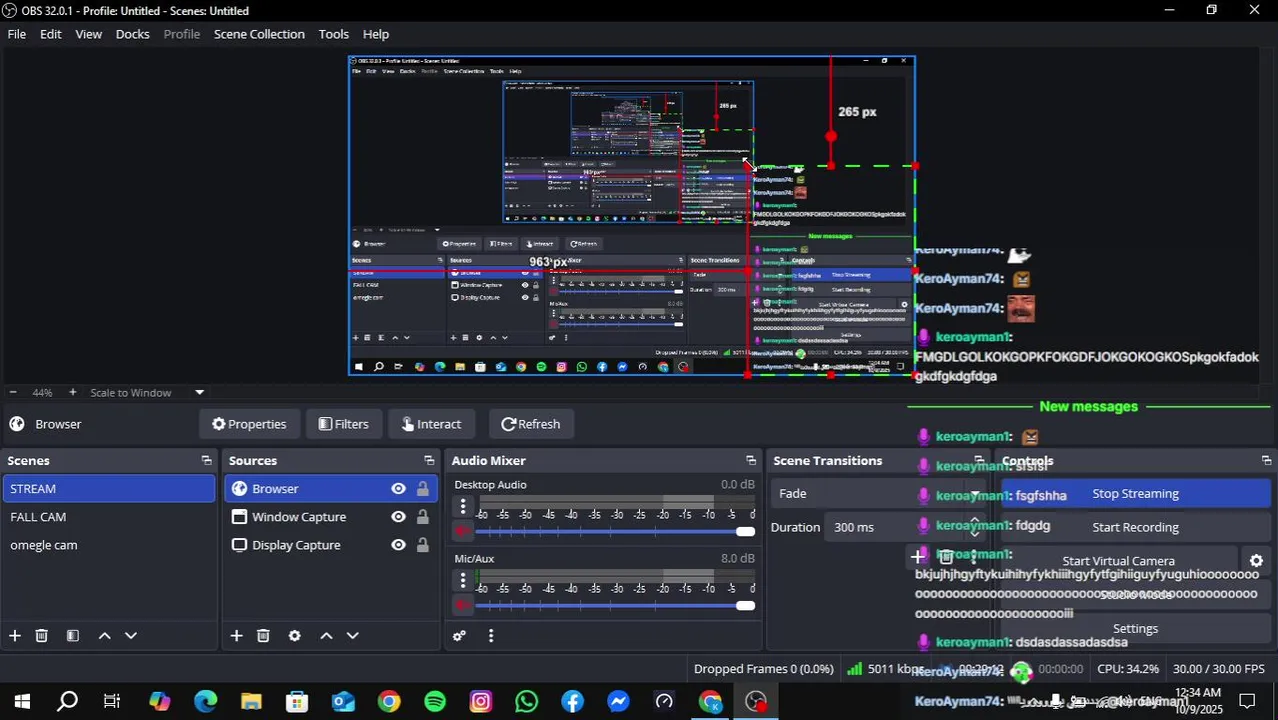
Task: Delete the selected source via the Sources trash icon
Action: pos(263,636)
